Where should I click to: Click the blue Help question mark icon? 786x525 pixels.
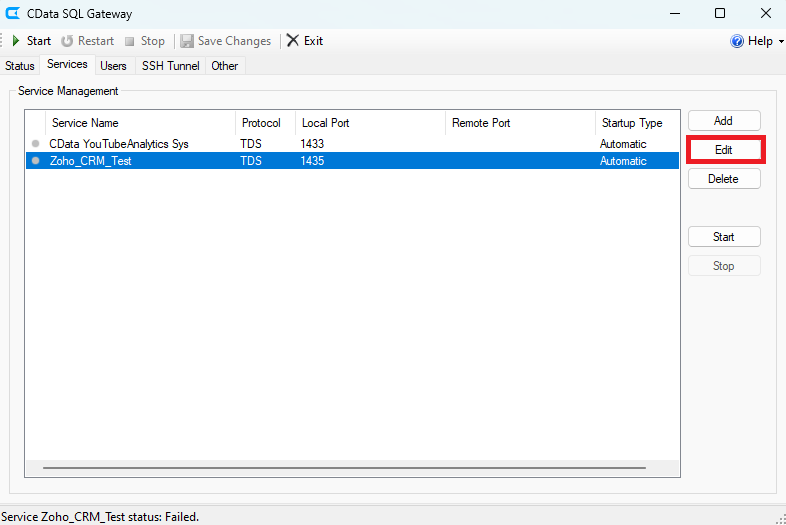click(x=737, y=41)
